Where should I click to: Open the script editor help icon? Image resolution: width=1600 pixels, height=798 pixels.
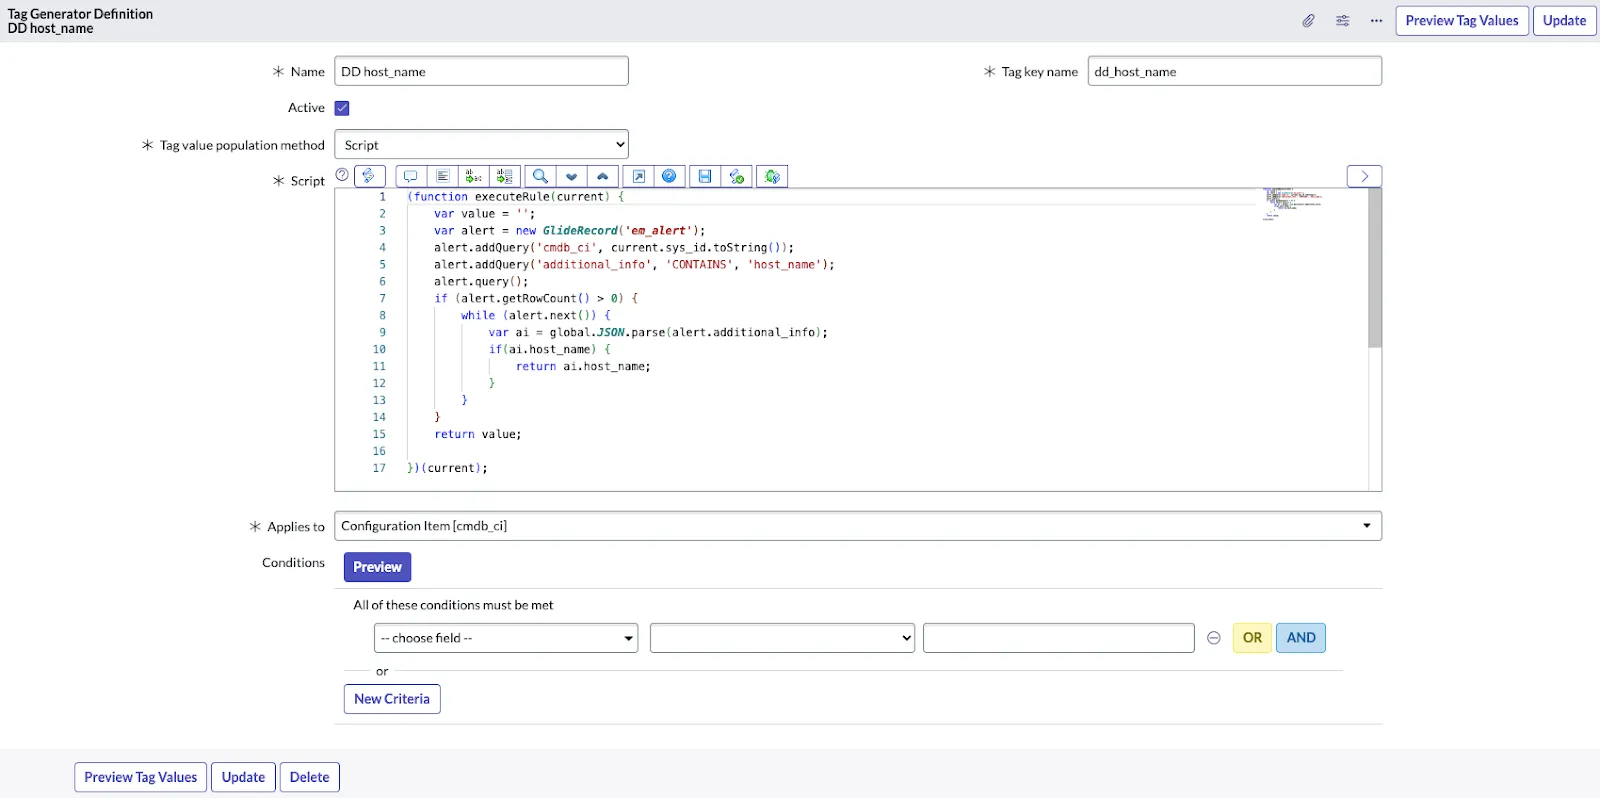[x=669, y=176]
